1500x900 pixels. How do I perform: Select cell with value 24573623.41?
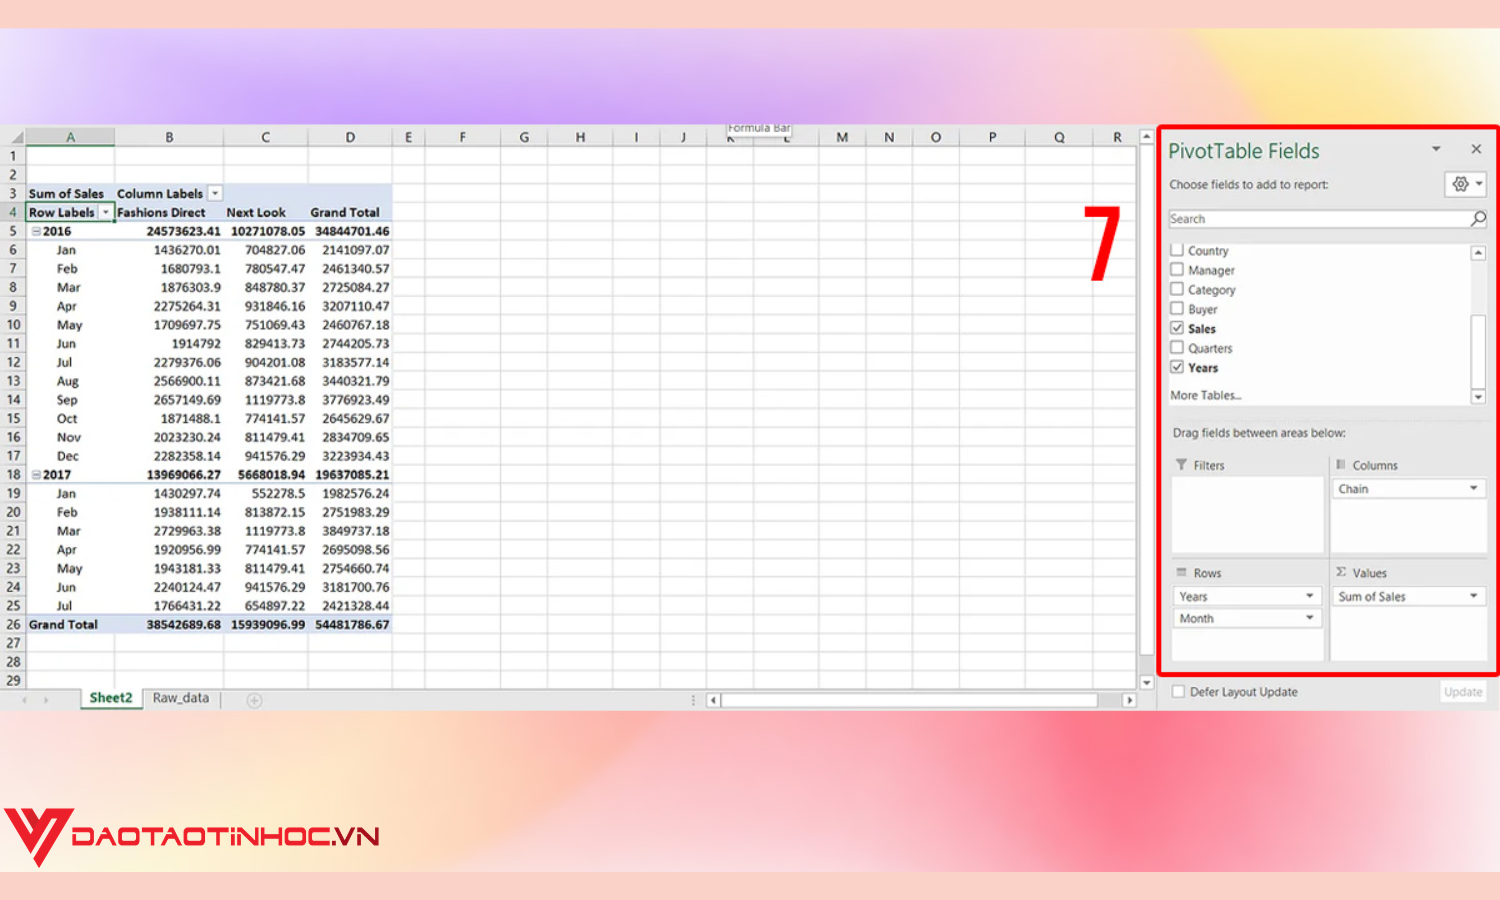click(169, 231)
